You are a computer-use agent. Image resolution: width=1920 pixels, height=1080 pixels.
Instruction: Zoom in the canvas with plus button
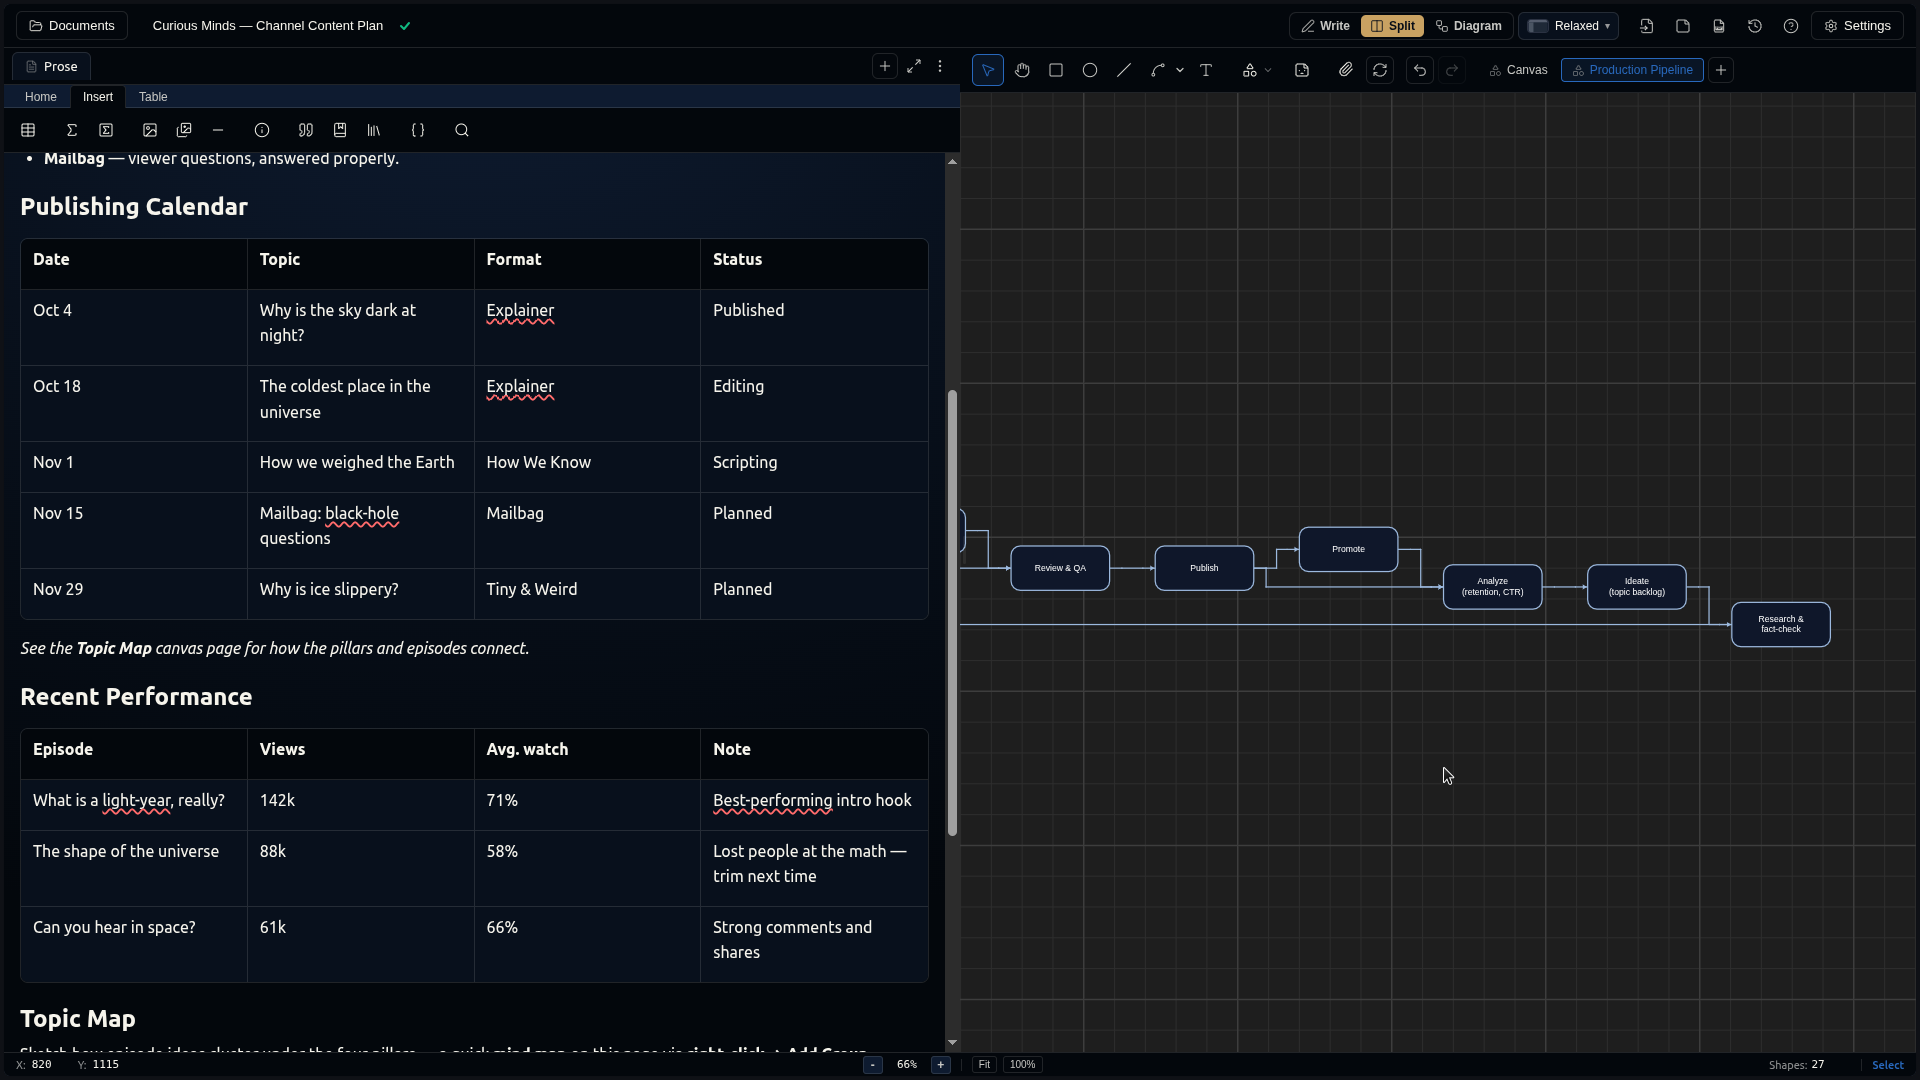pyautogui.click(x=941, y=1065)
